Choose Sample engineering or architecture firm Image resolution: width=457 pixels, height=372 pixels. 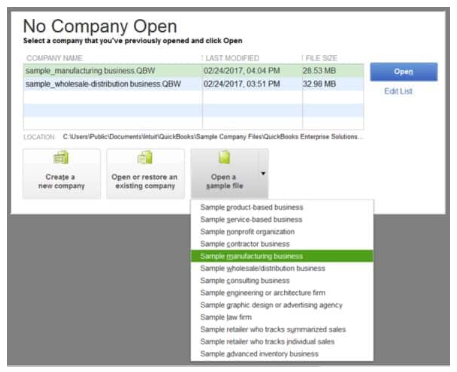coord(263,293)
